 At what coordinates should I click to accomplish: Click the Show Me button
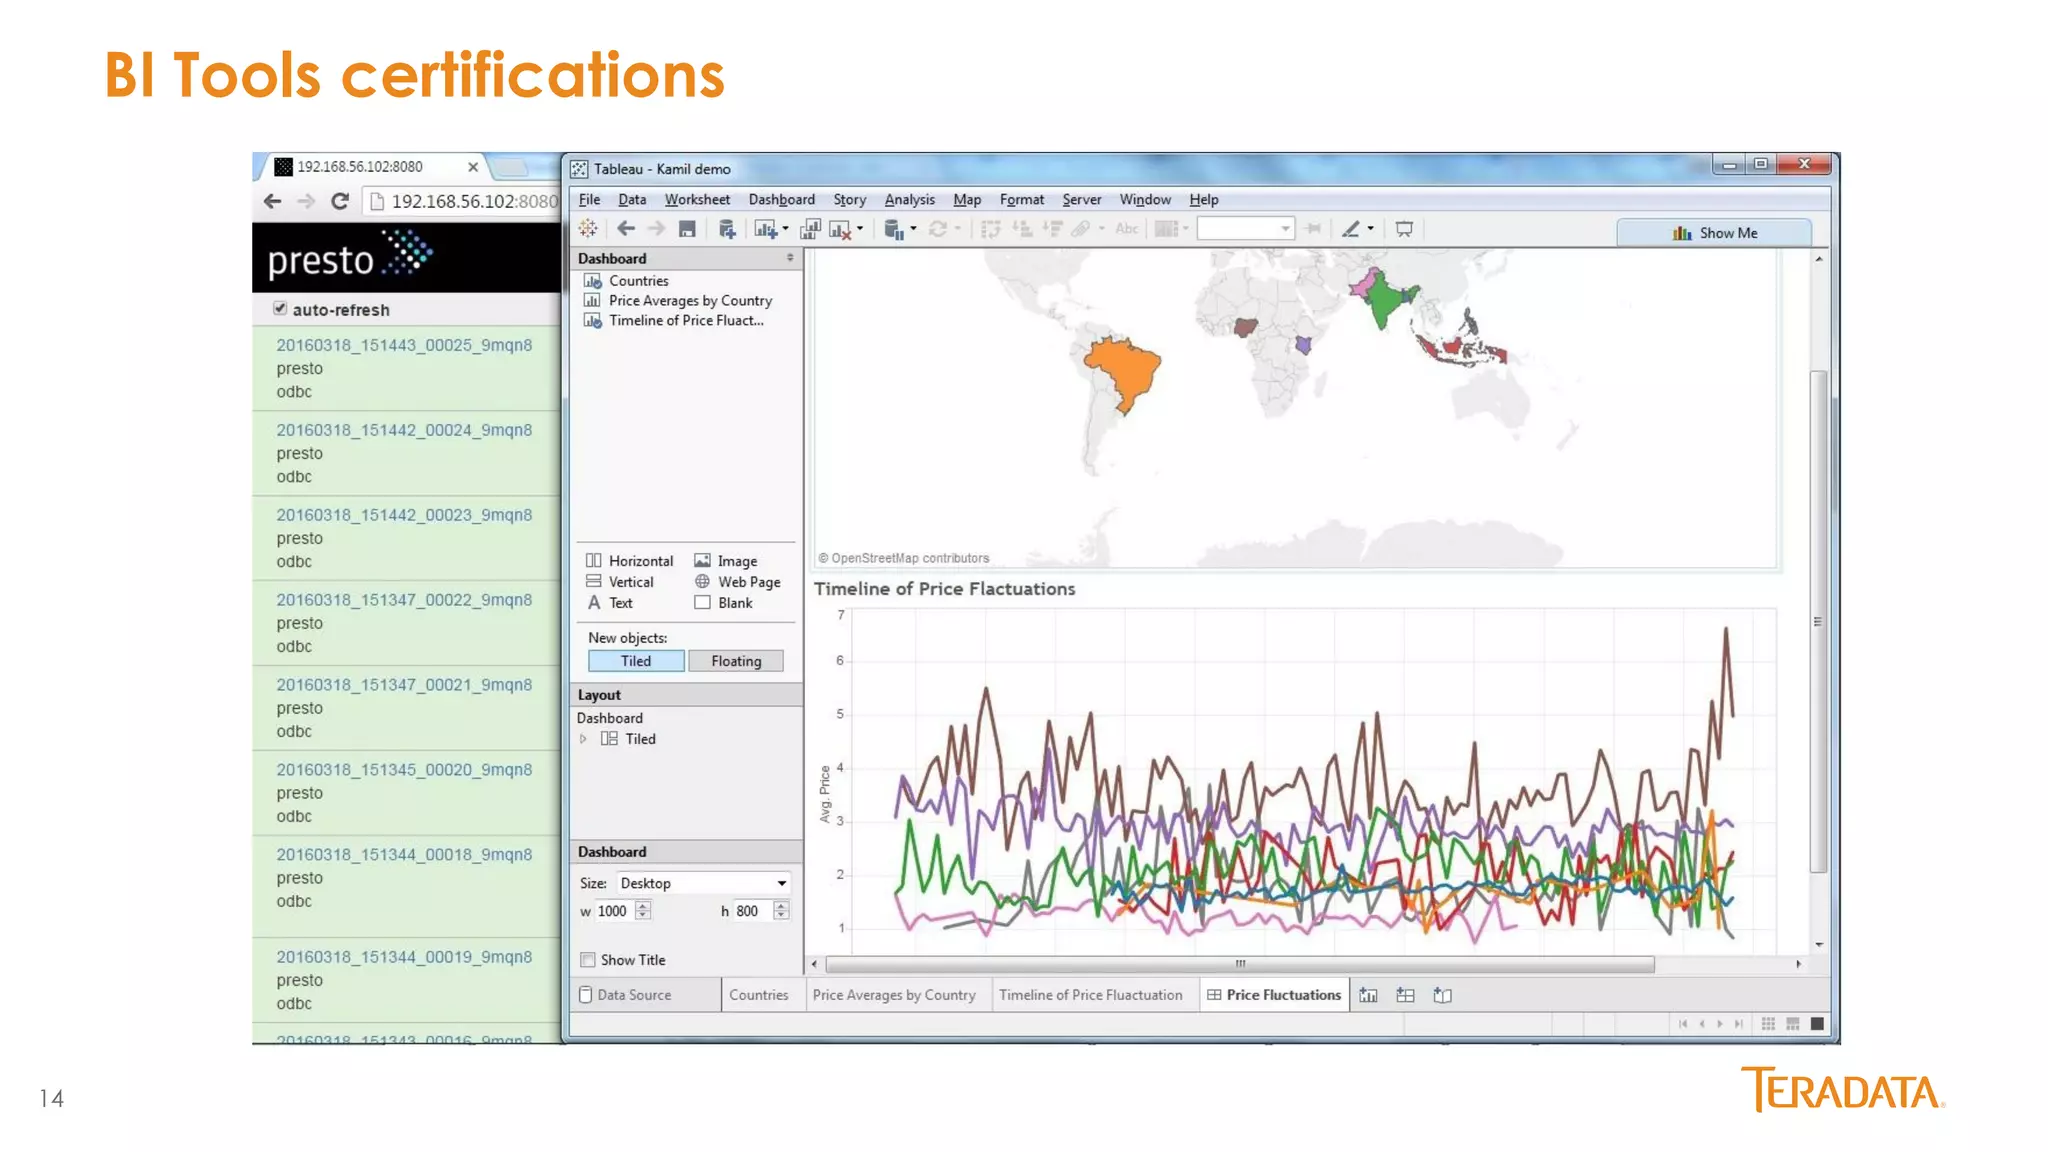coord(1714,233)
